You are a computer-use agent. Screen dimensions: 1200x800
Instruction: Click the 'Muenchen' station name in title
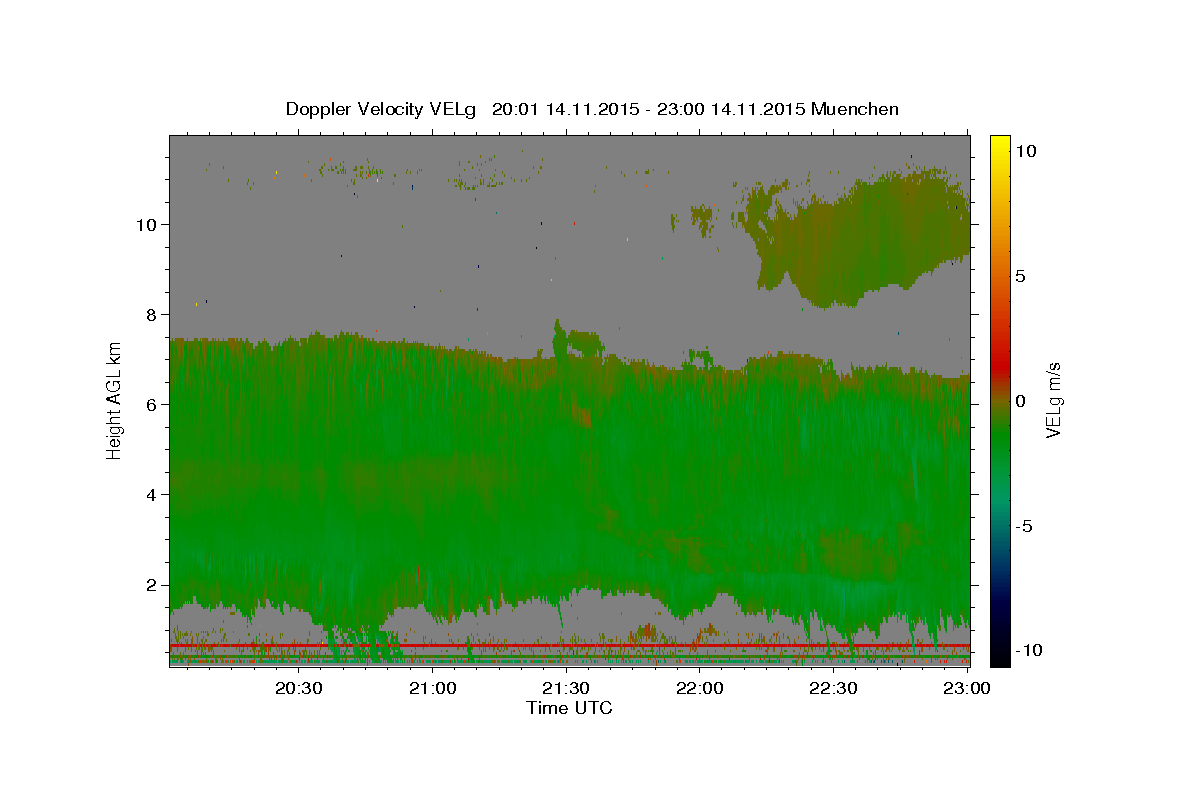tap(855, 109)
